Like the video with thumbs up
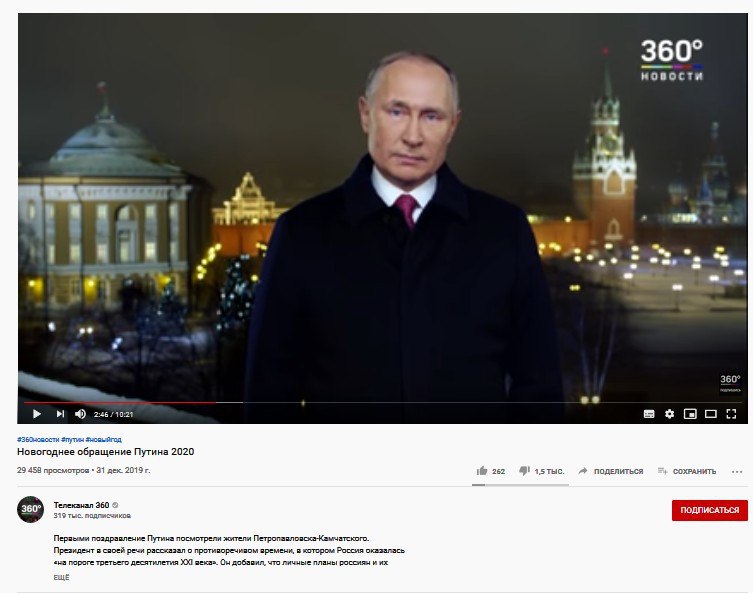This screenshot has width=753, height=593. pyautogui.click(x=490, y=471)
